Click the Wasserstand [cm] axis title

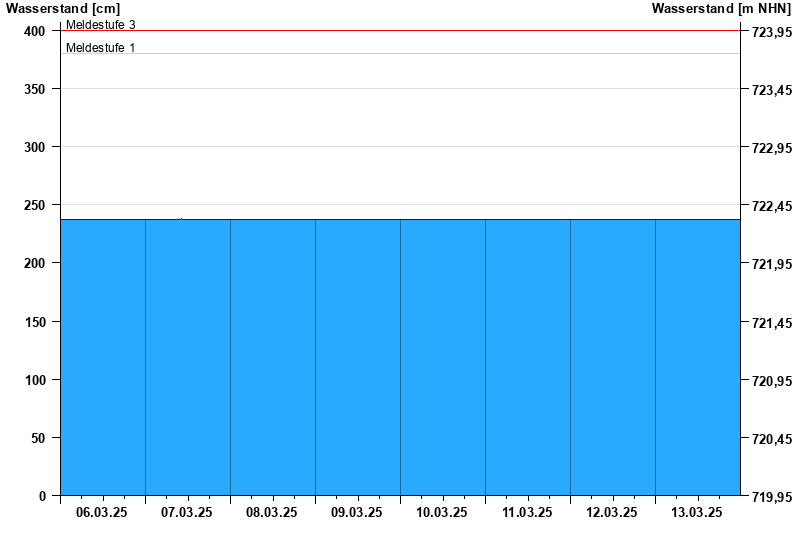(62, 8)
